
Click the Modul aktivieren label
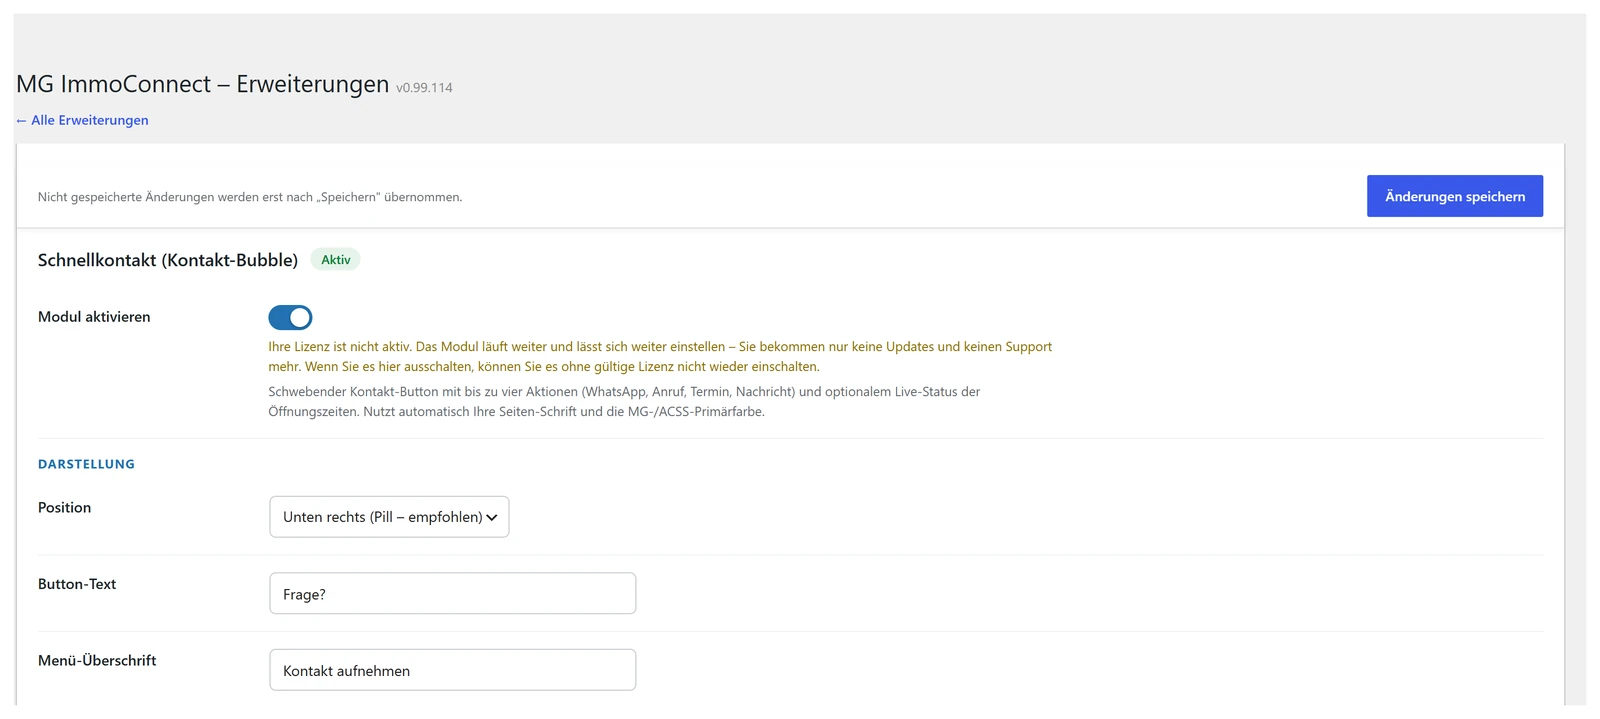tap(94, 317)
